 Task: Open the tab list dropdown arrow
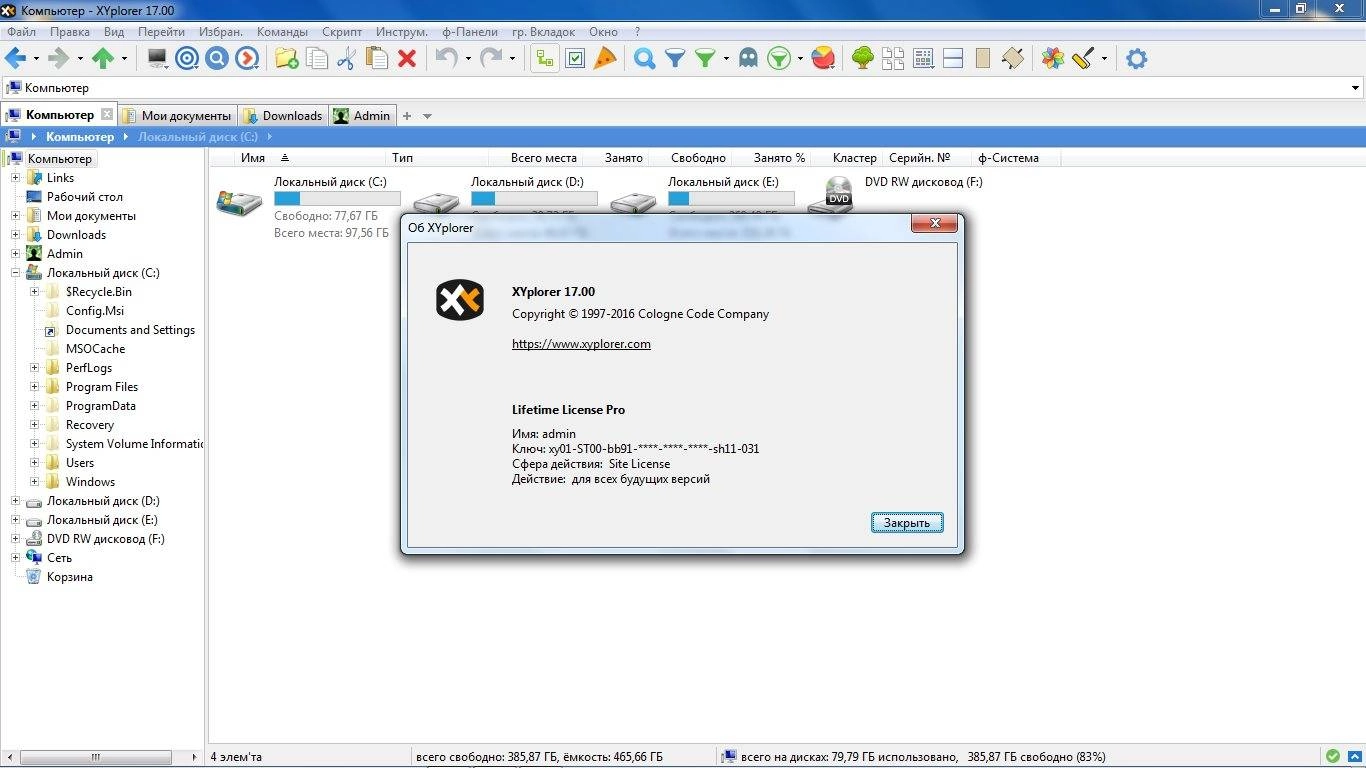click(427, 116)
